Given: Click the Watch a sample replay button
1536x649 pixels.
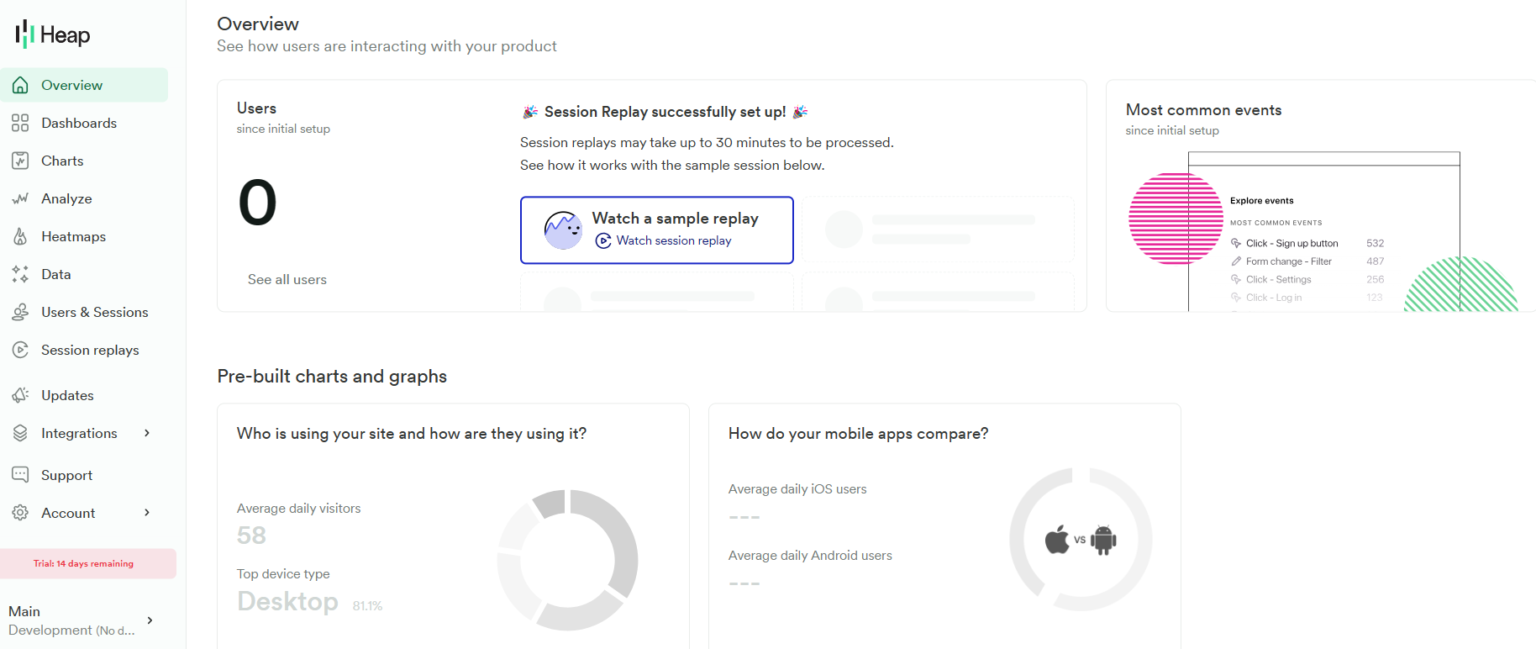Looking at the screenshot, I should click(656, 230).
